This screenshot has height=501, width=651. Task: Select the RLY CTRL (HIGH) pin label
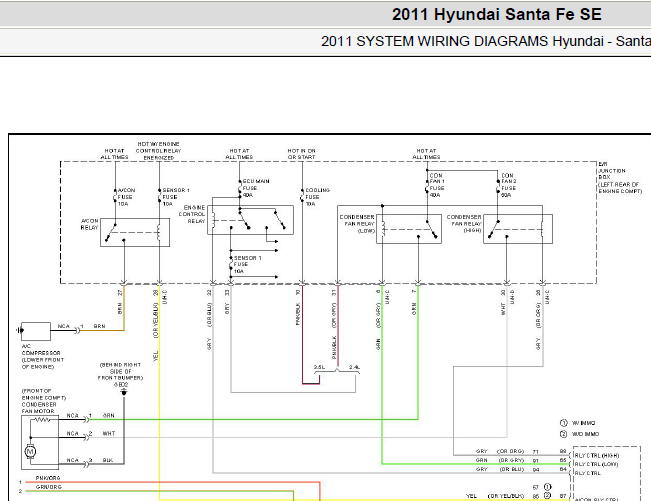pos(597,455)
